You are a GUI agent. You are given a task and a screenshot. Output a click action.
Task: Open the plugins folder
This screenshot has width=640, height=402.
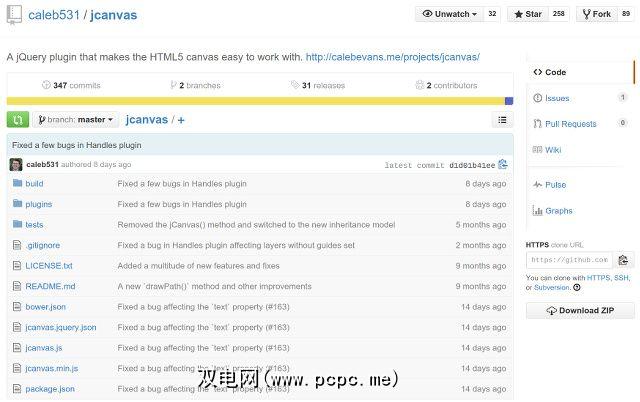[39, 204]
